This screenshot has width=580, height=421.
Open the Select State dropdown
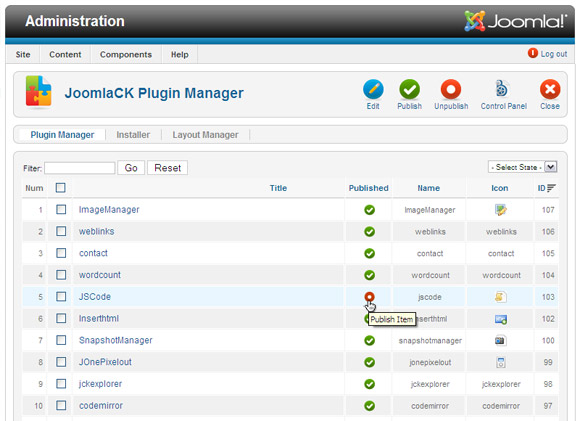pos(522,167)
